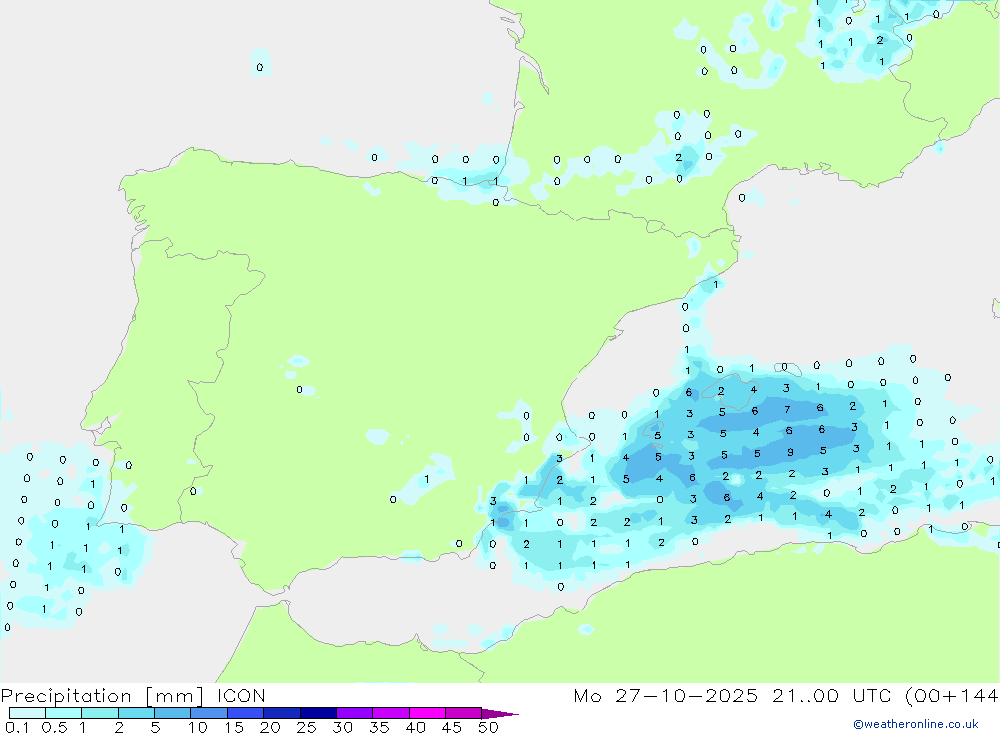Choose the 20–25 mm dark blue legend box
Image resolution: width=1000 pixels, height=733 pixels.
(x=282, y=713)
